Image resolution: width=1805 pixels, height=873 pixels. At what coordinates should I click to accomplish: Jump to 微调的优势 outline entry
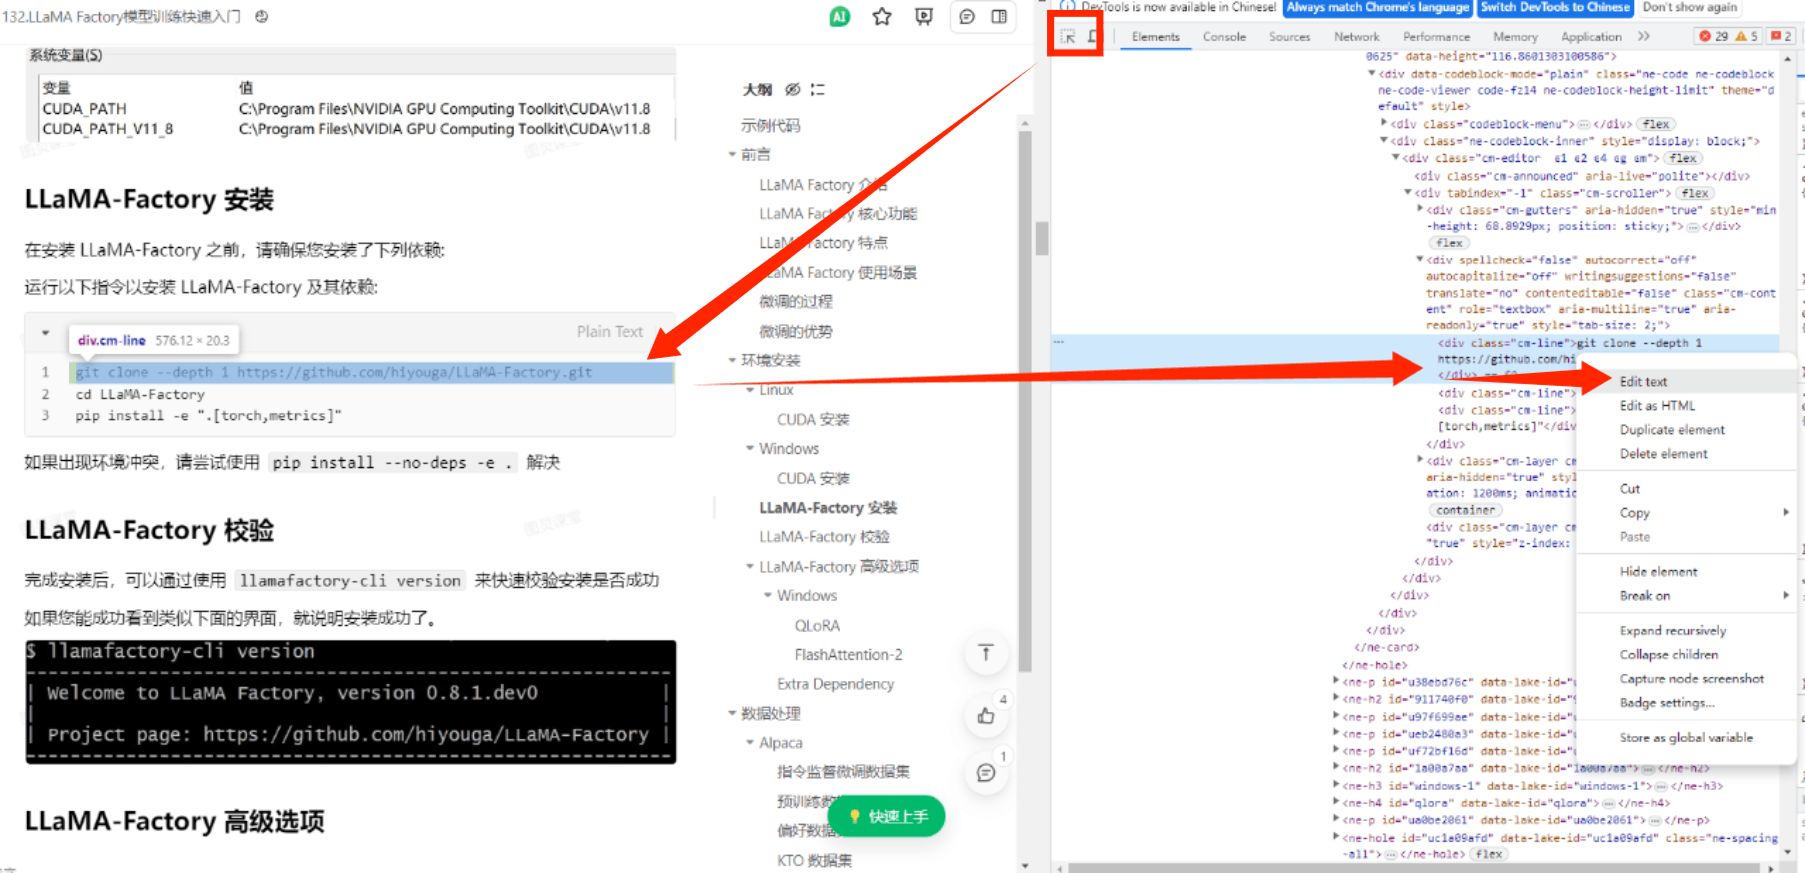pos(795,332)
